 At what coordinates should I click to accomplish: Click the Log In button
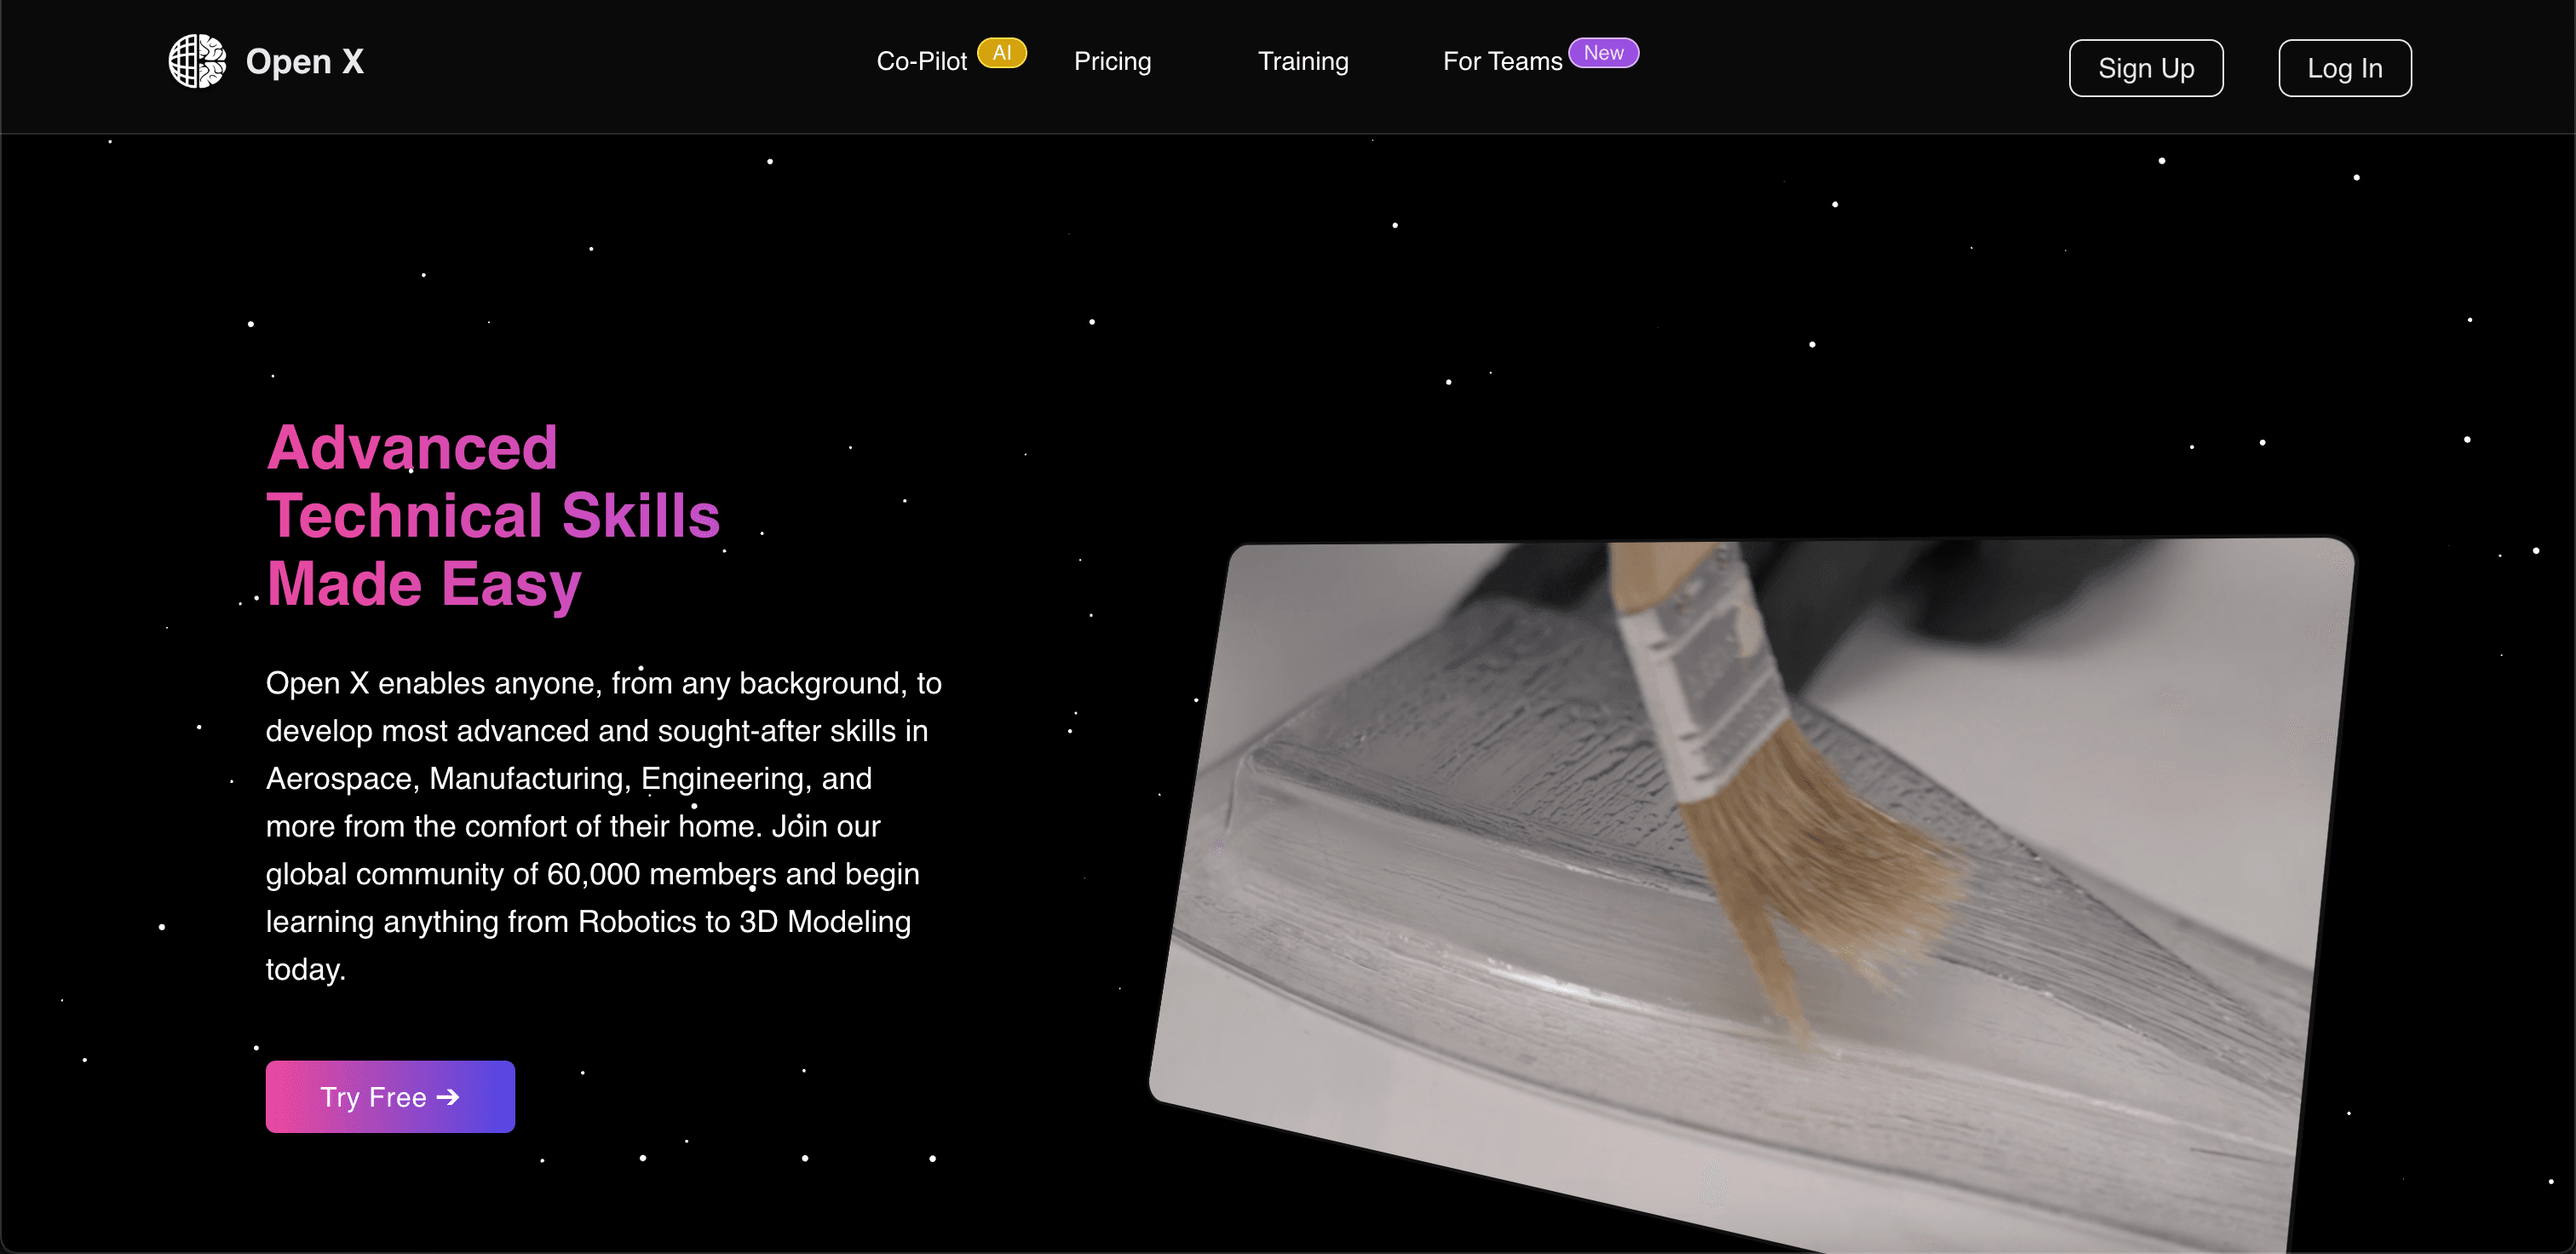[x=2345, y=67]
